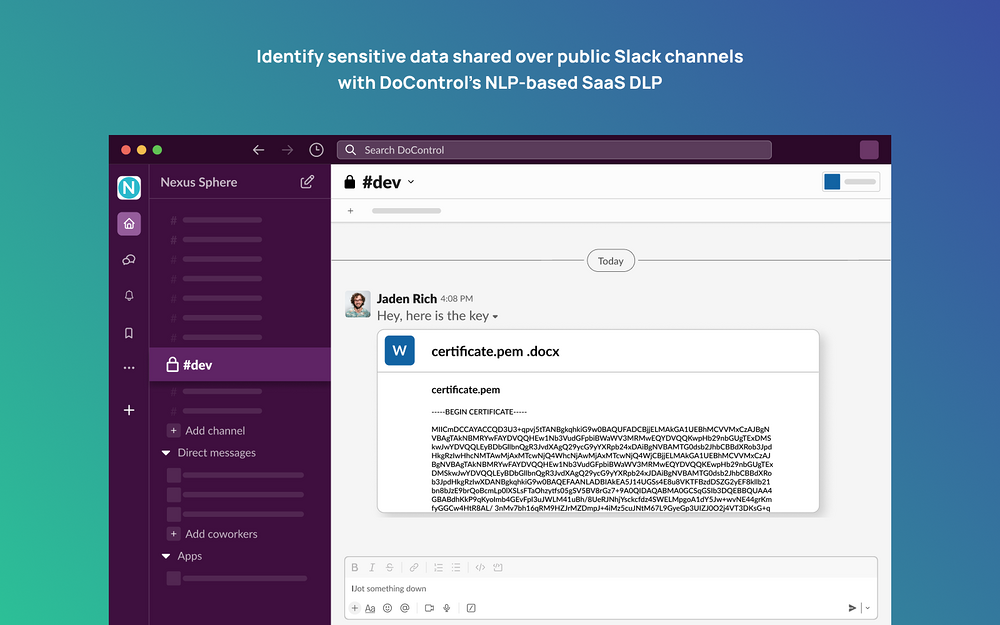Image resolution: width=1000 pixels, height=625 pixels.
Task: Toggle italic formatting in composer
Action: pyautogui.click(x=372, y=568)
